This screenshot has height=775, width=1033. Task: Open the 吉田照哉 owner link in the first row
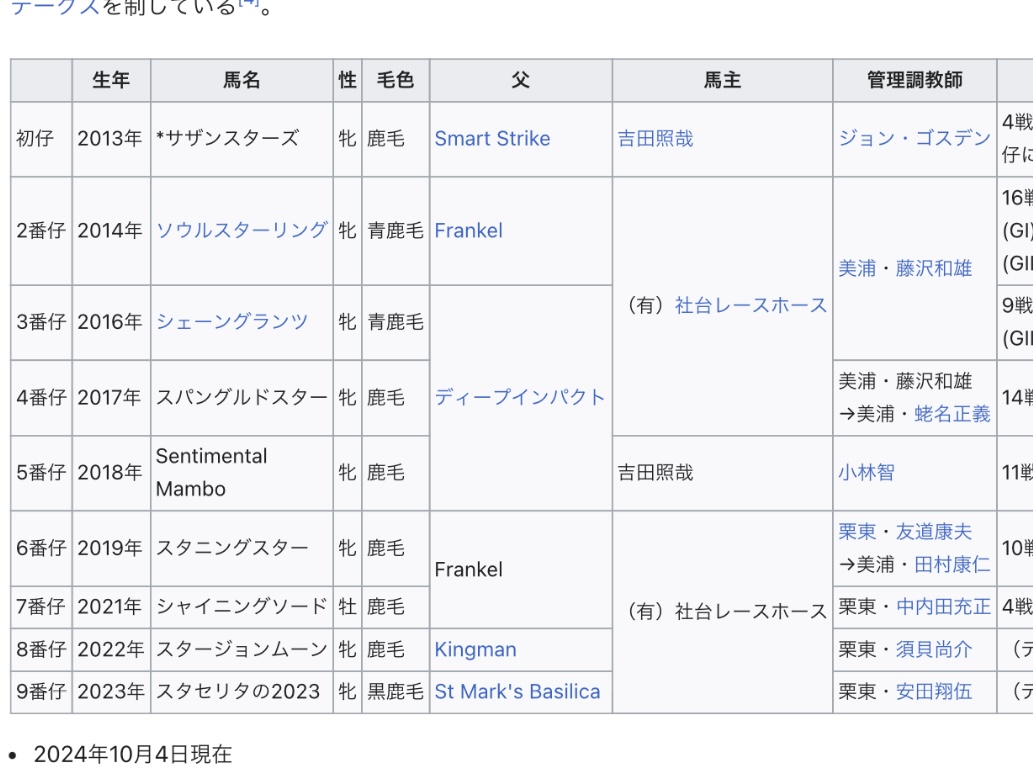pos(656,138)
